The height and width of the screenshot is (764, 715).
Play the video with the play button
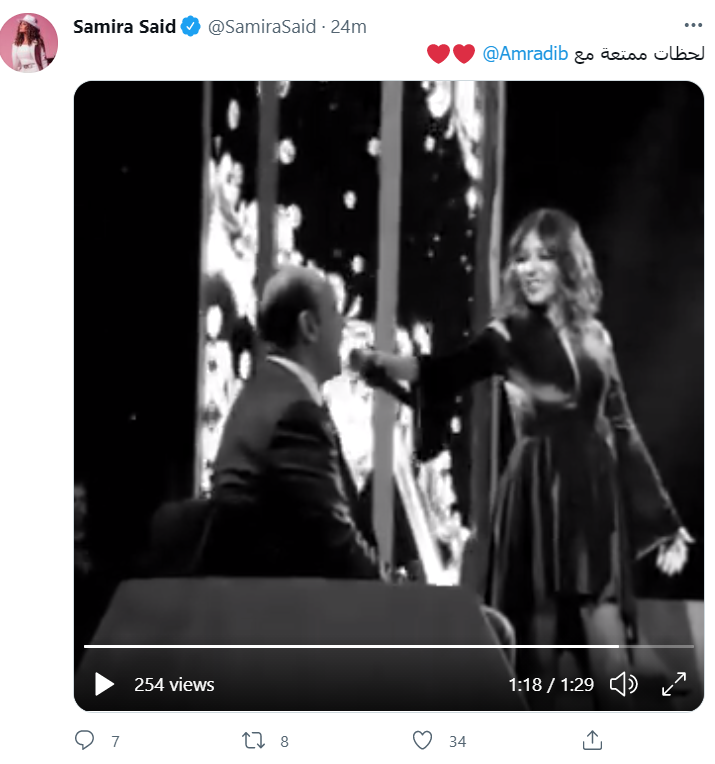coord(104,684)
